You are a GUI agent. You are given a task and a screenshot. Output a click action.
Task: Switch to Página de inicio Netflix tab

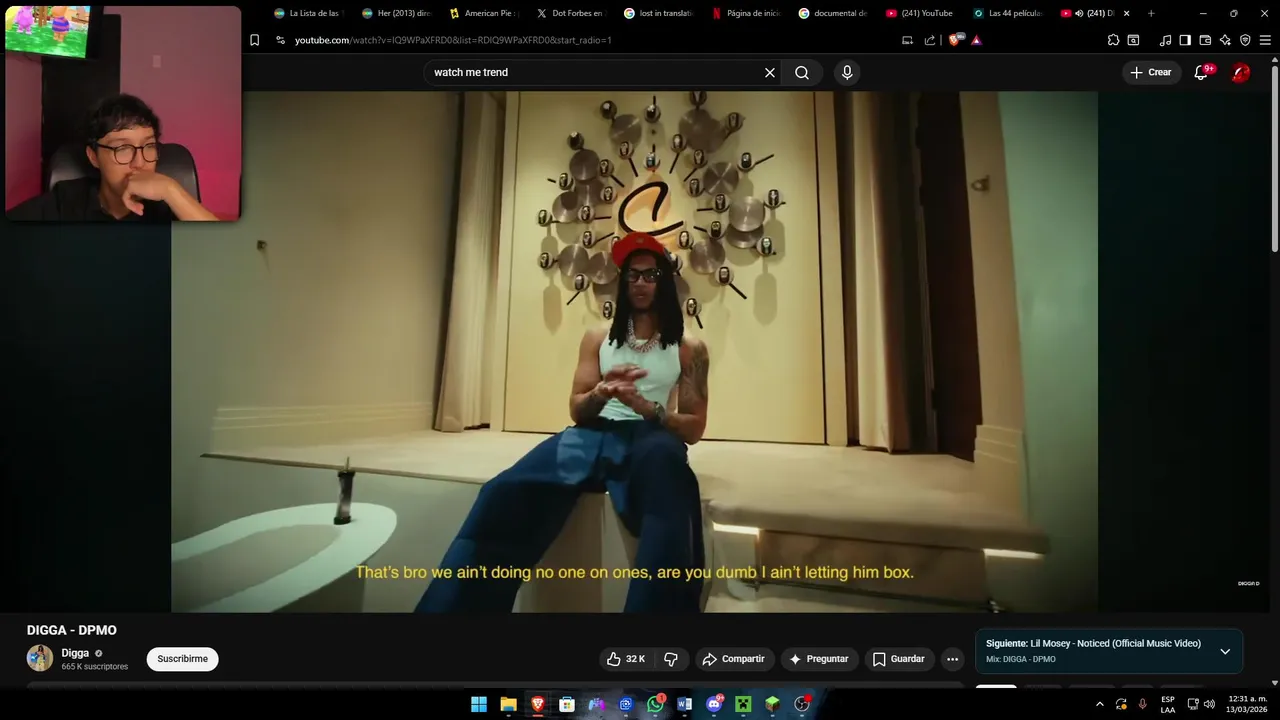(x=745, y=13)
